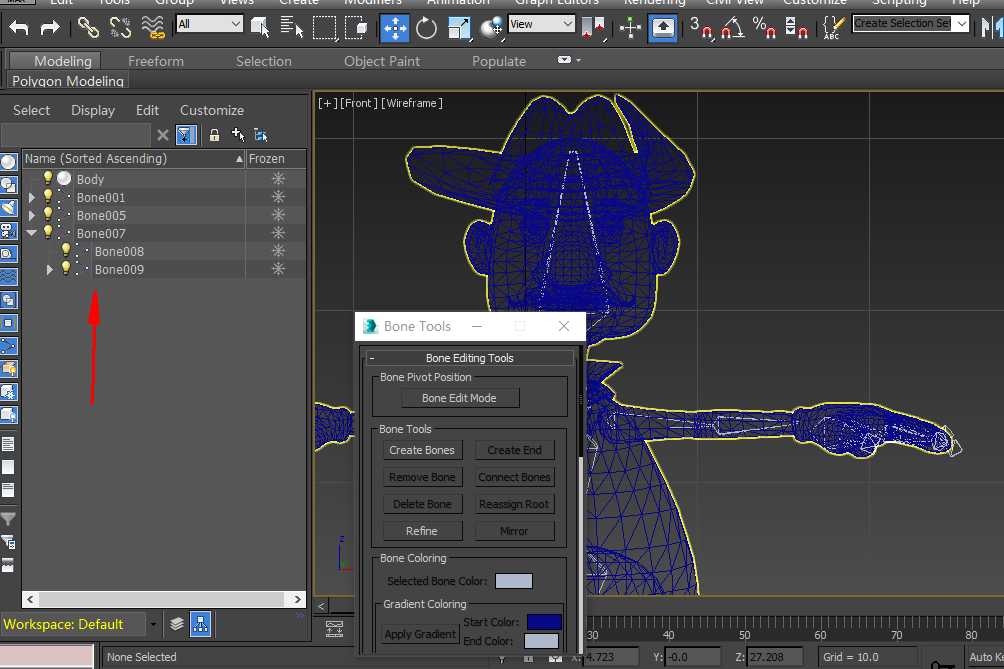Toggle the Percent Snap button

(765, 28)
